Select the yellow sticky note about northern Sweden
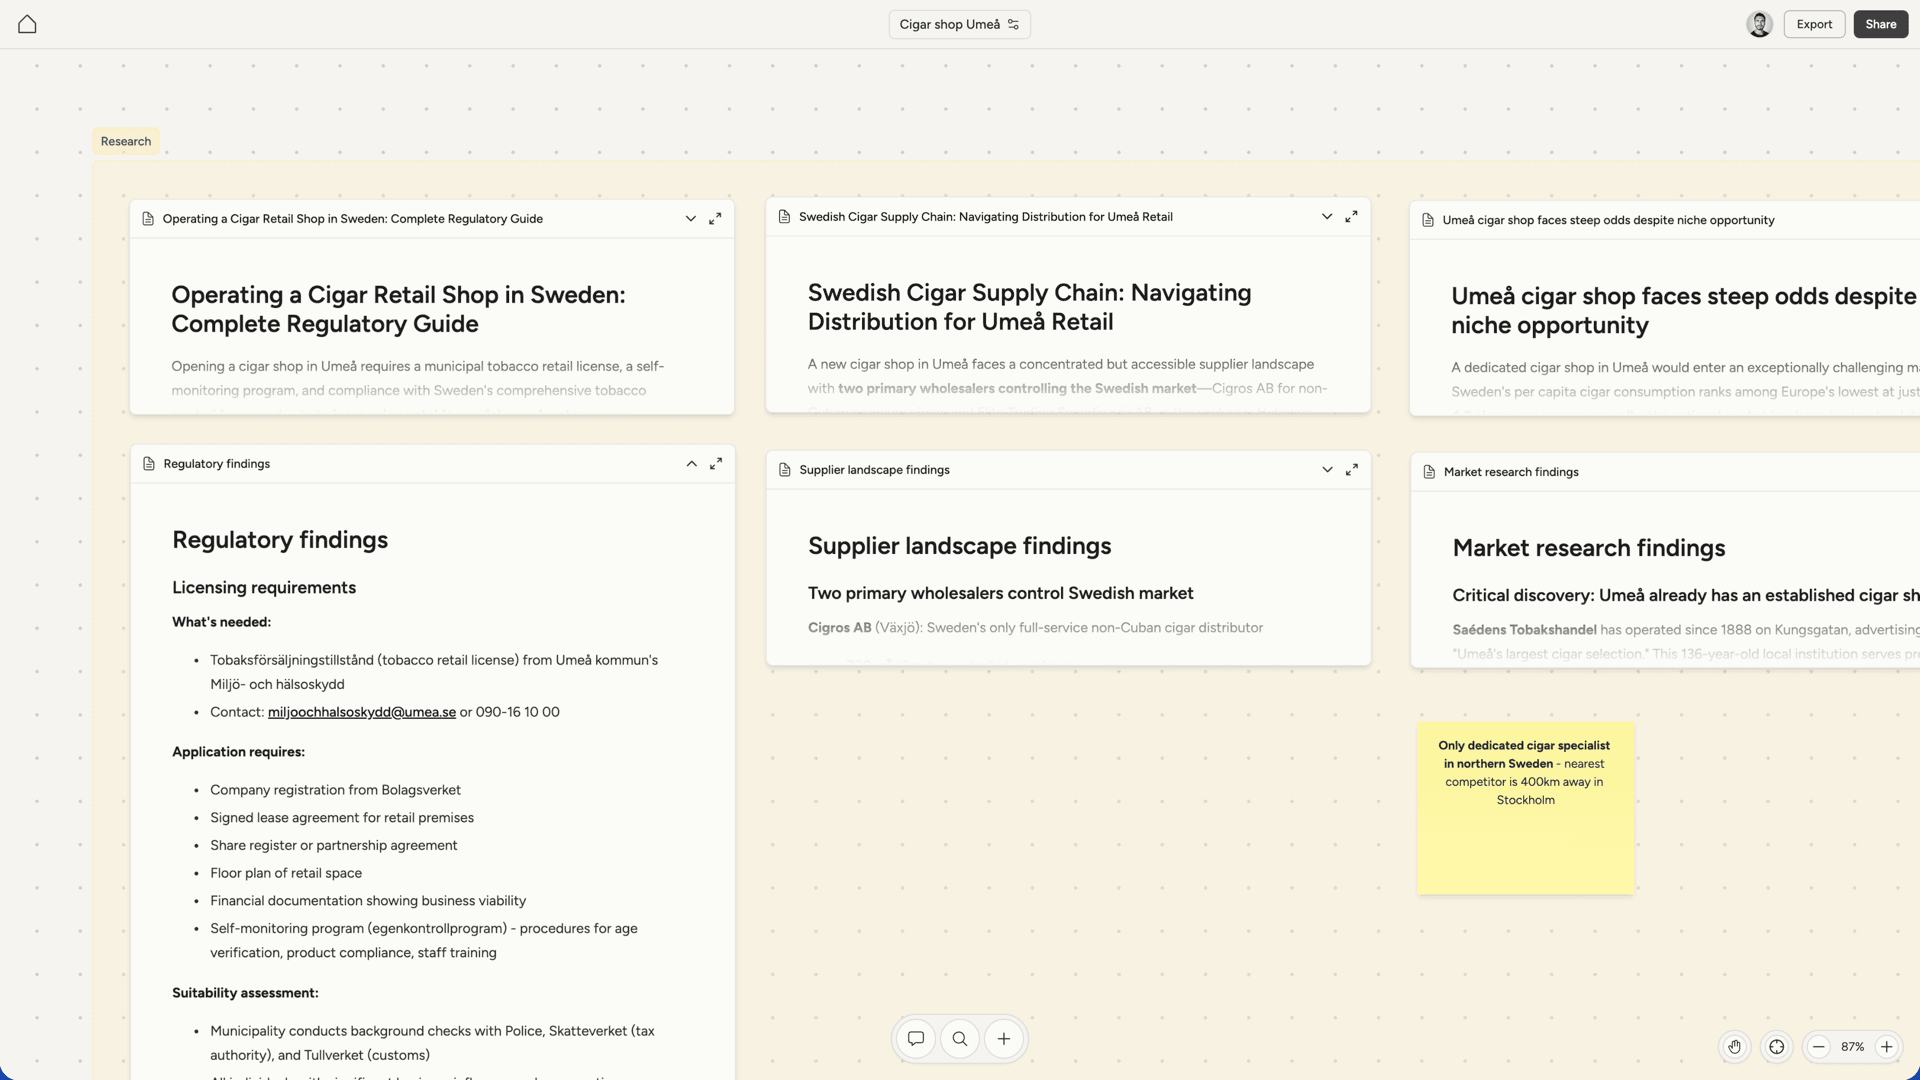 click(1524, 808)
